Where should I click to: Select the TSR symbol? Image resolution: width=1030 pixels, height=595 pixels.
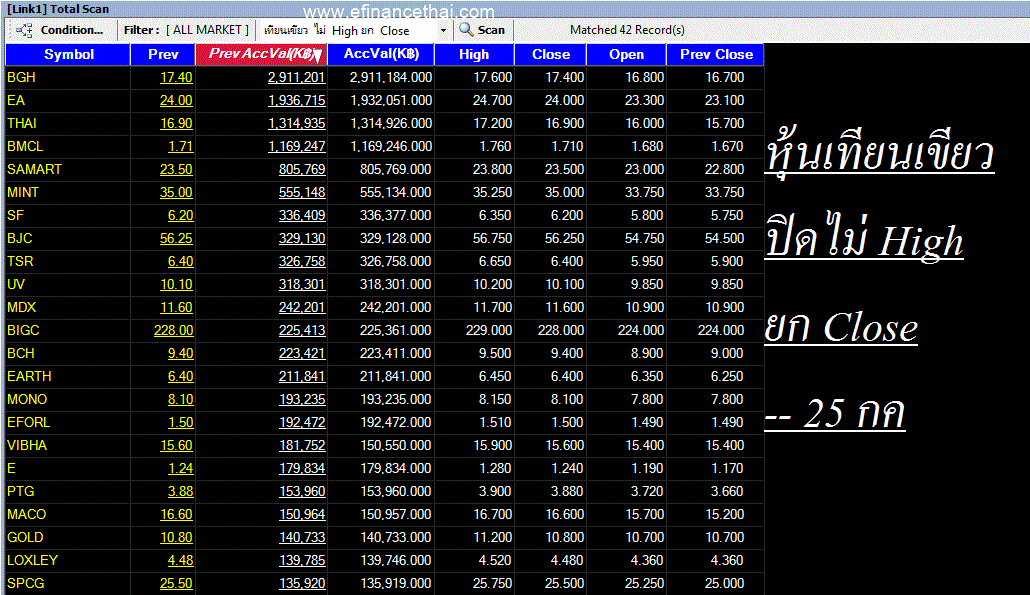point(20,261)
